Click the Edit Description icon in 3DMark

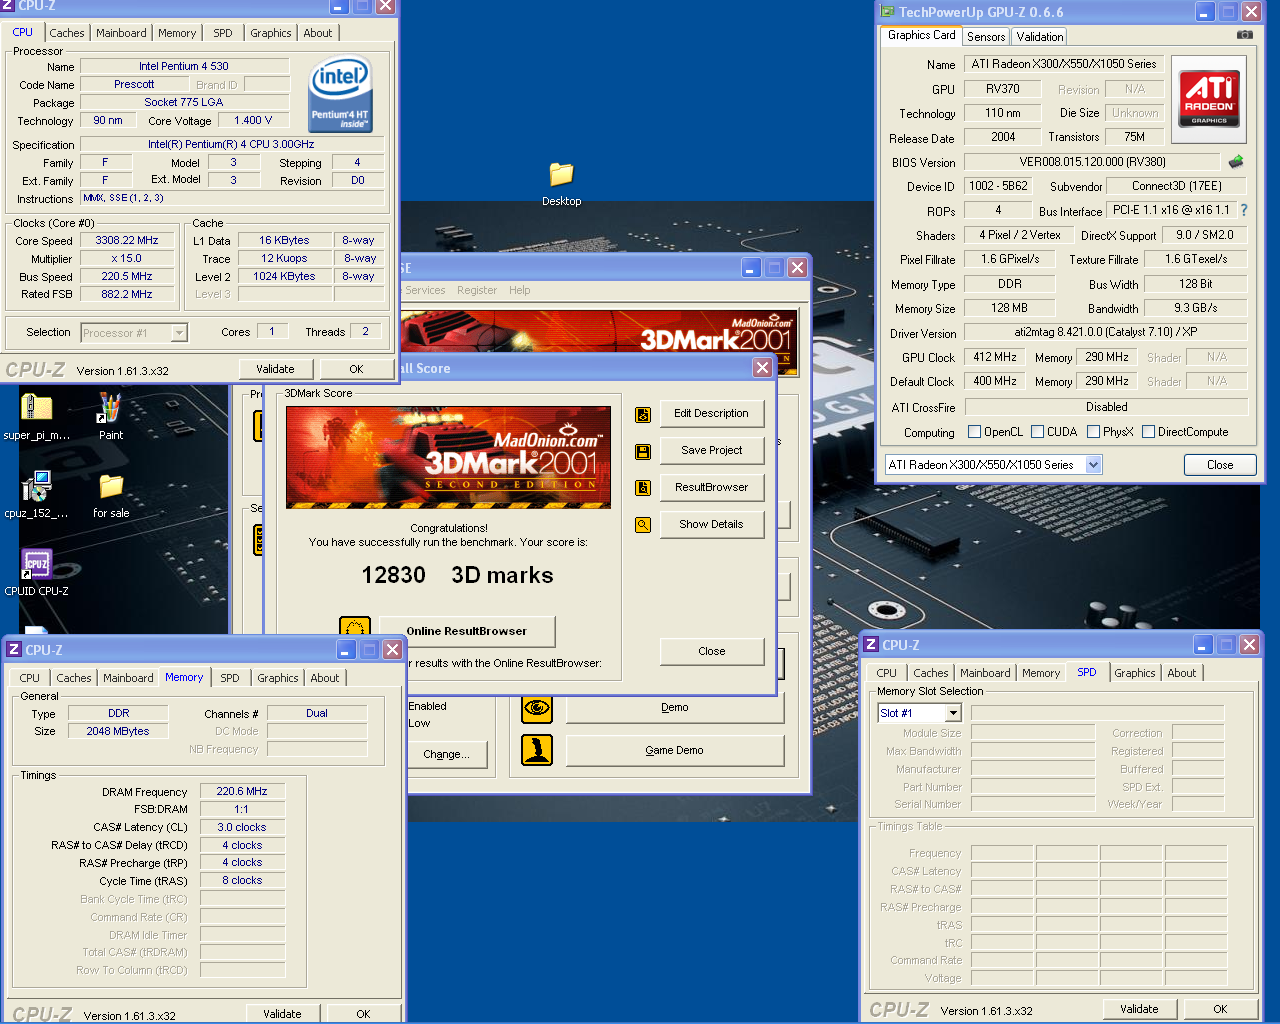click(x=643, y=414)
